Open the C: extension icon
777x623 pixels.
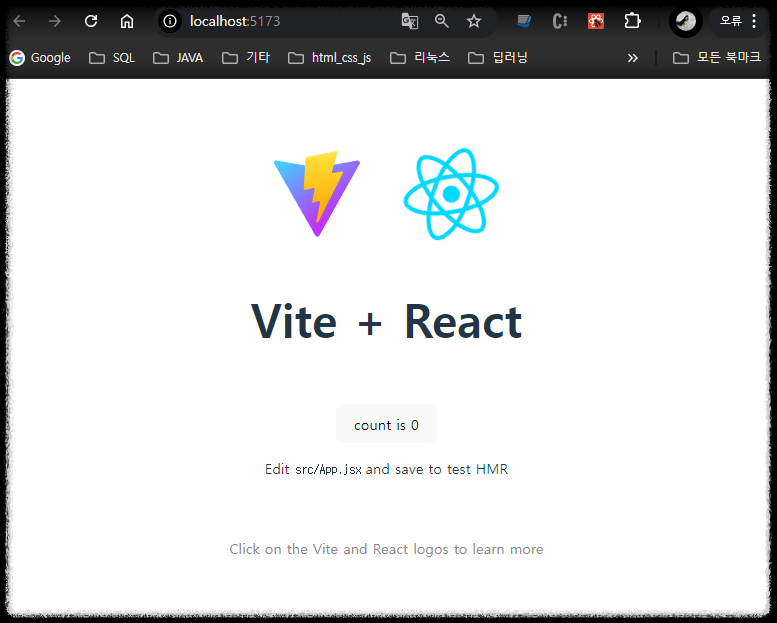click(x=560, y=21)
